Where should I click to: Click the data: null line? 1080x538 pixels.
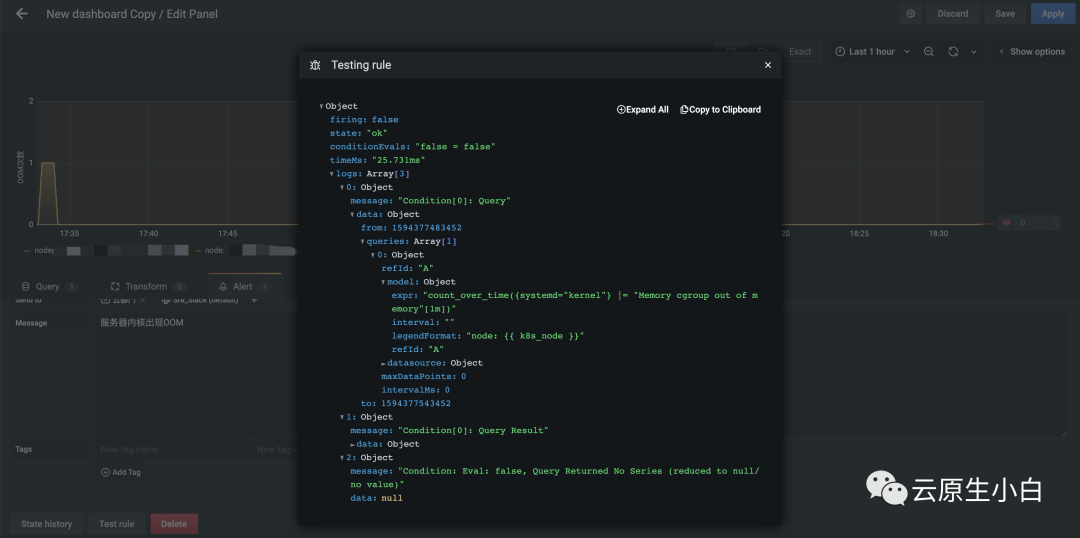376,498
